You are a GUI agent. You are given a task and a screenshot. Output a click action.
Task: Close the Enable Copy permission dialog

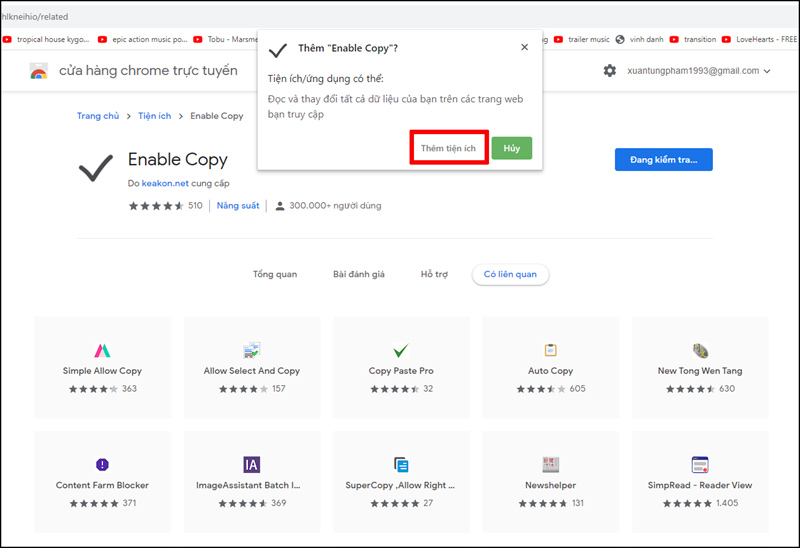(524, 47)
